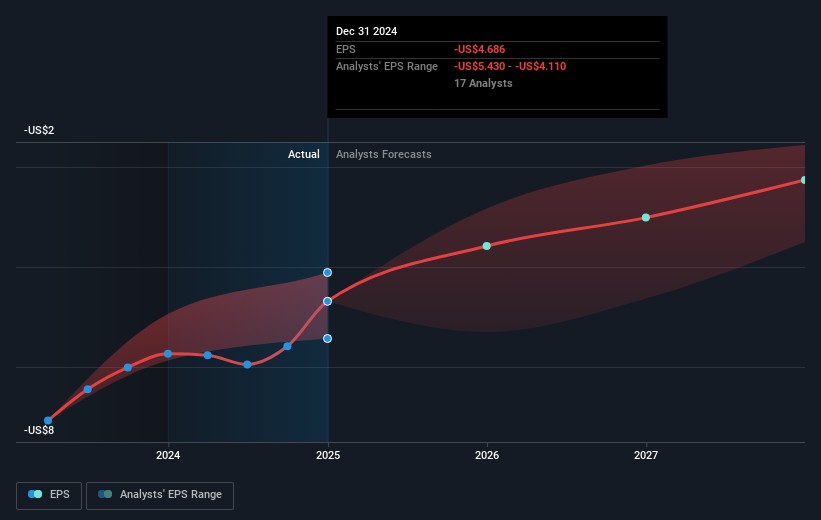
Task: Select the forecast data point at 2027
Action: pos(646,217)
